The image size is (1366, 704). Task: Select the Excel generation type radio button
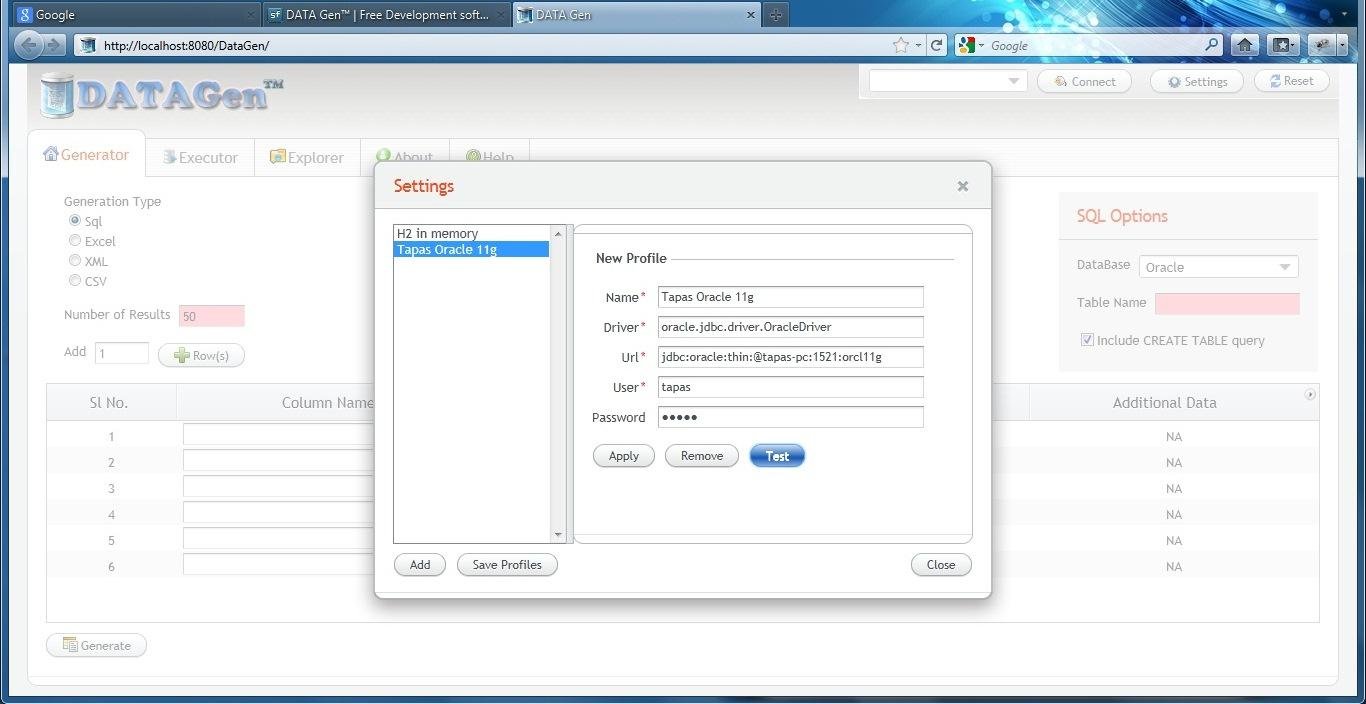75,241
